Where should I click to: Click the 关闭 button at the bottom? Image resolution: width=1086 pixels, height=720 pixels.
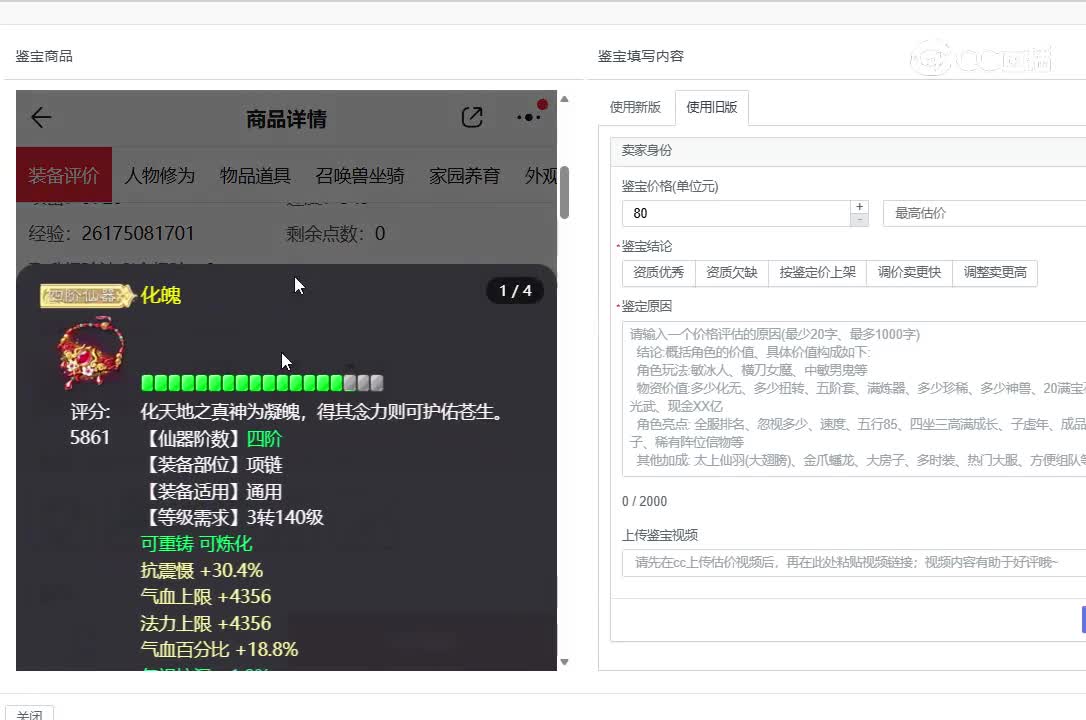29,715
